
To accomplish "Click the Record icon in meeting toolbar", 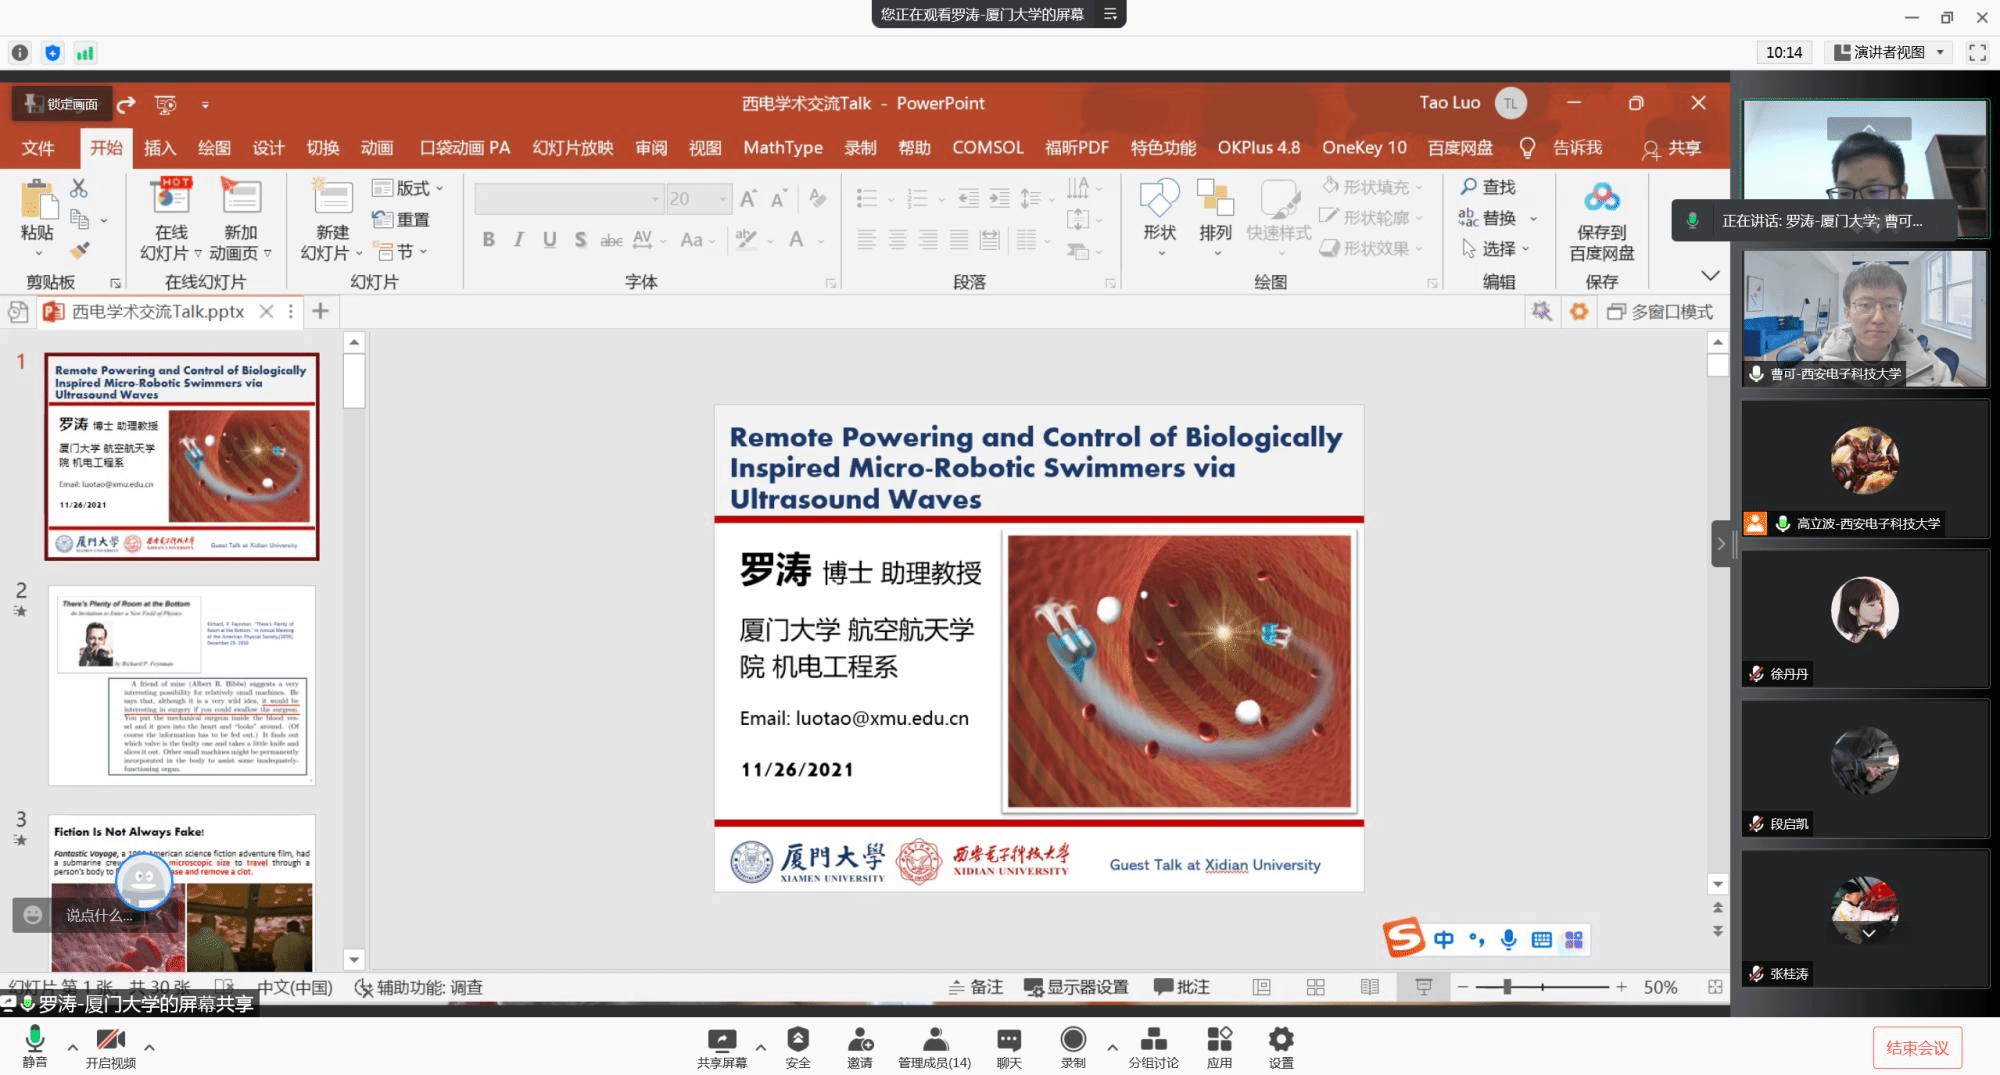I will click(x=1073, y=1041).
